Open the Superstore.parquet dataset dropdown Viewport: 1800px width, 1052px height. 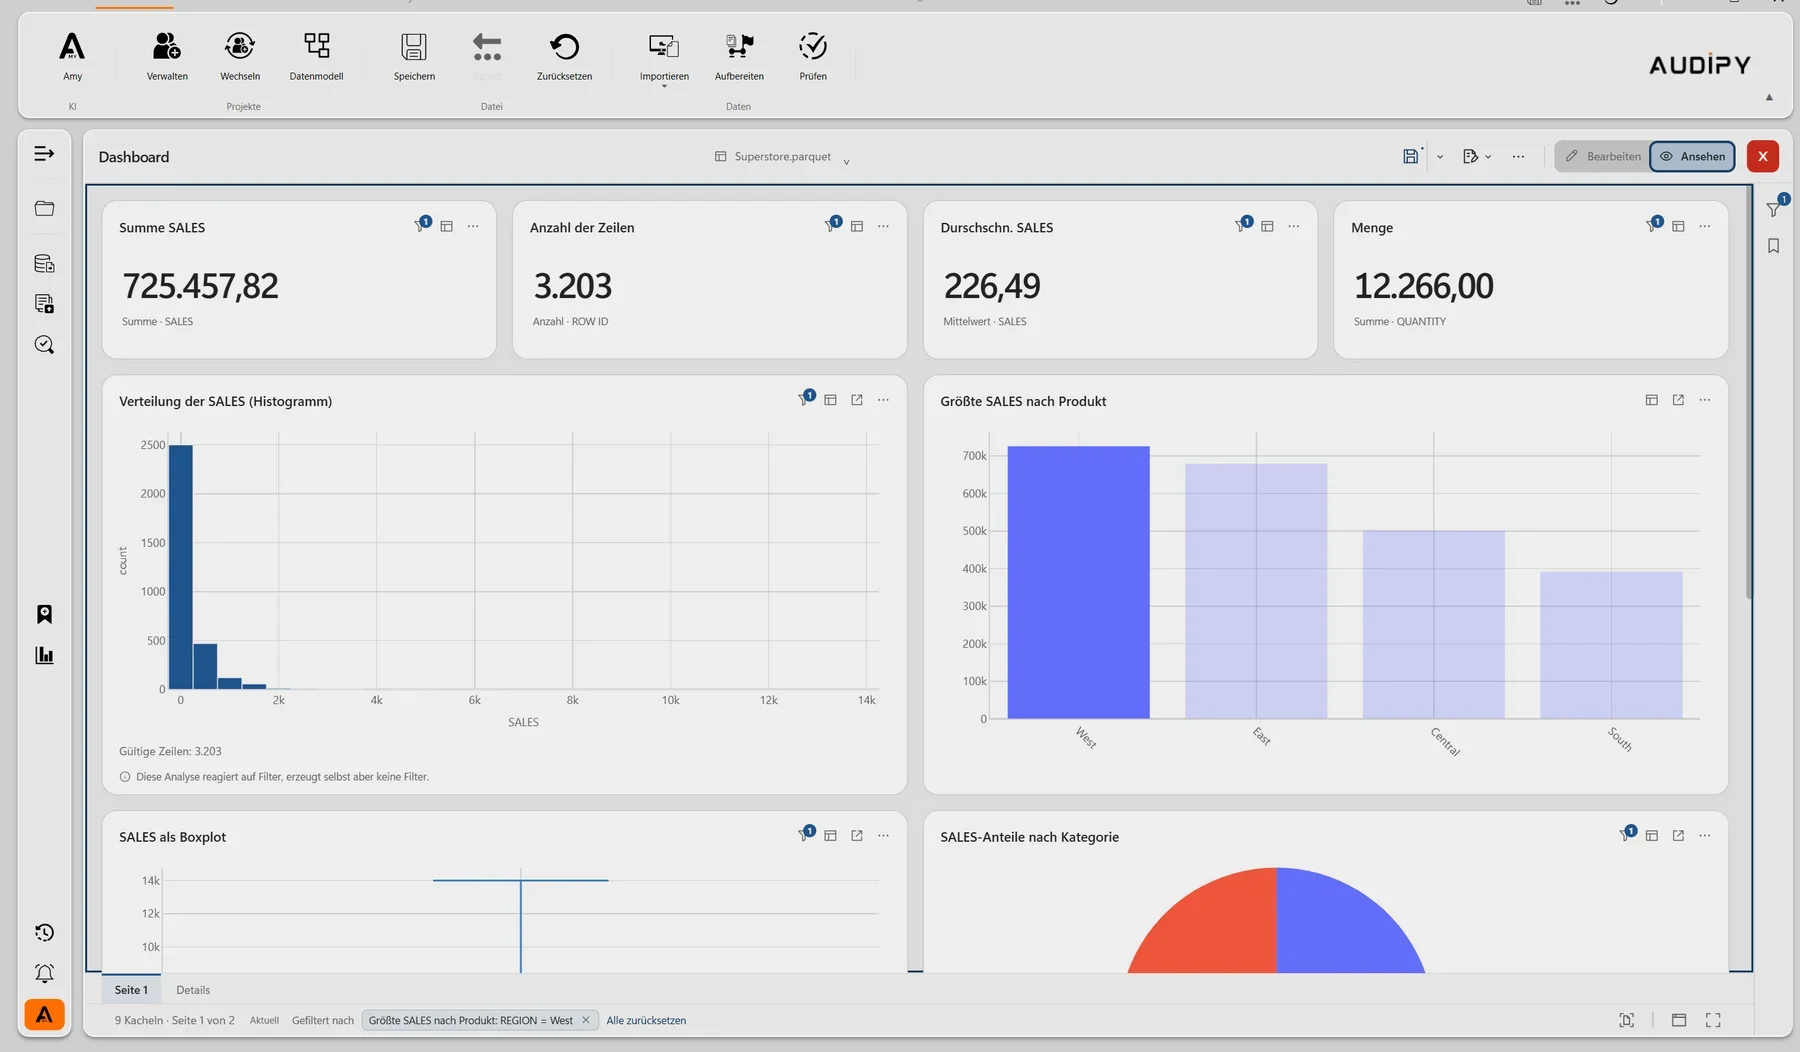[783, 157]
